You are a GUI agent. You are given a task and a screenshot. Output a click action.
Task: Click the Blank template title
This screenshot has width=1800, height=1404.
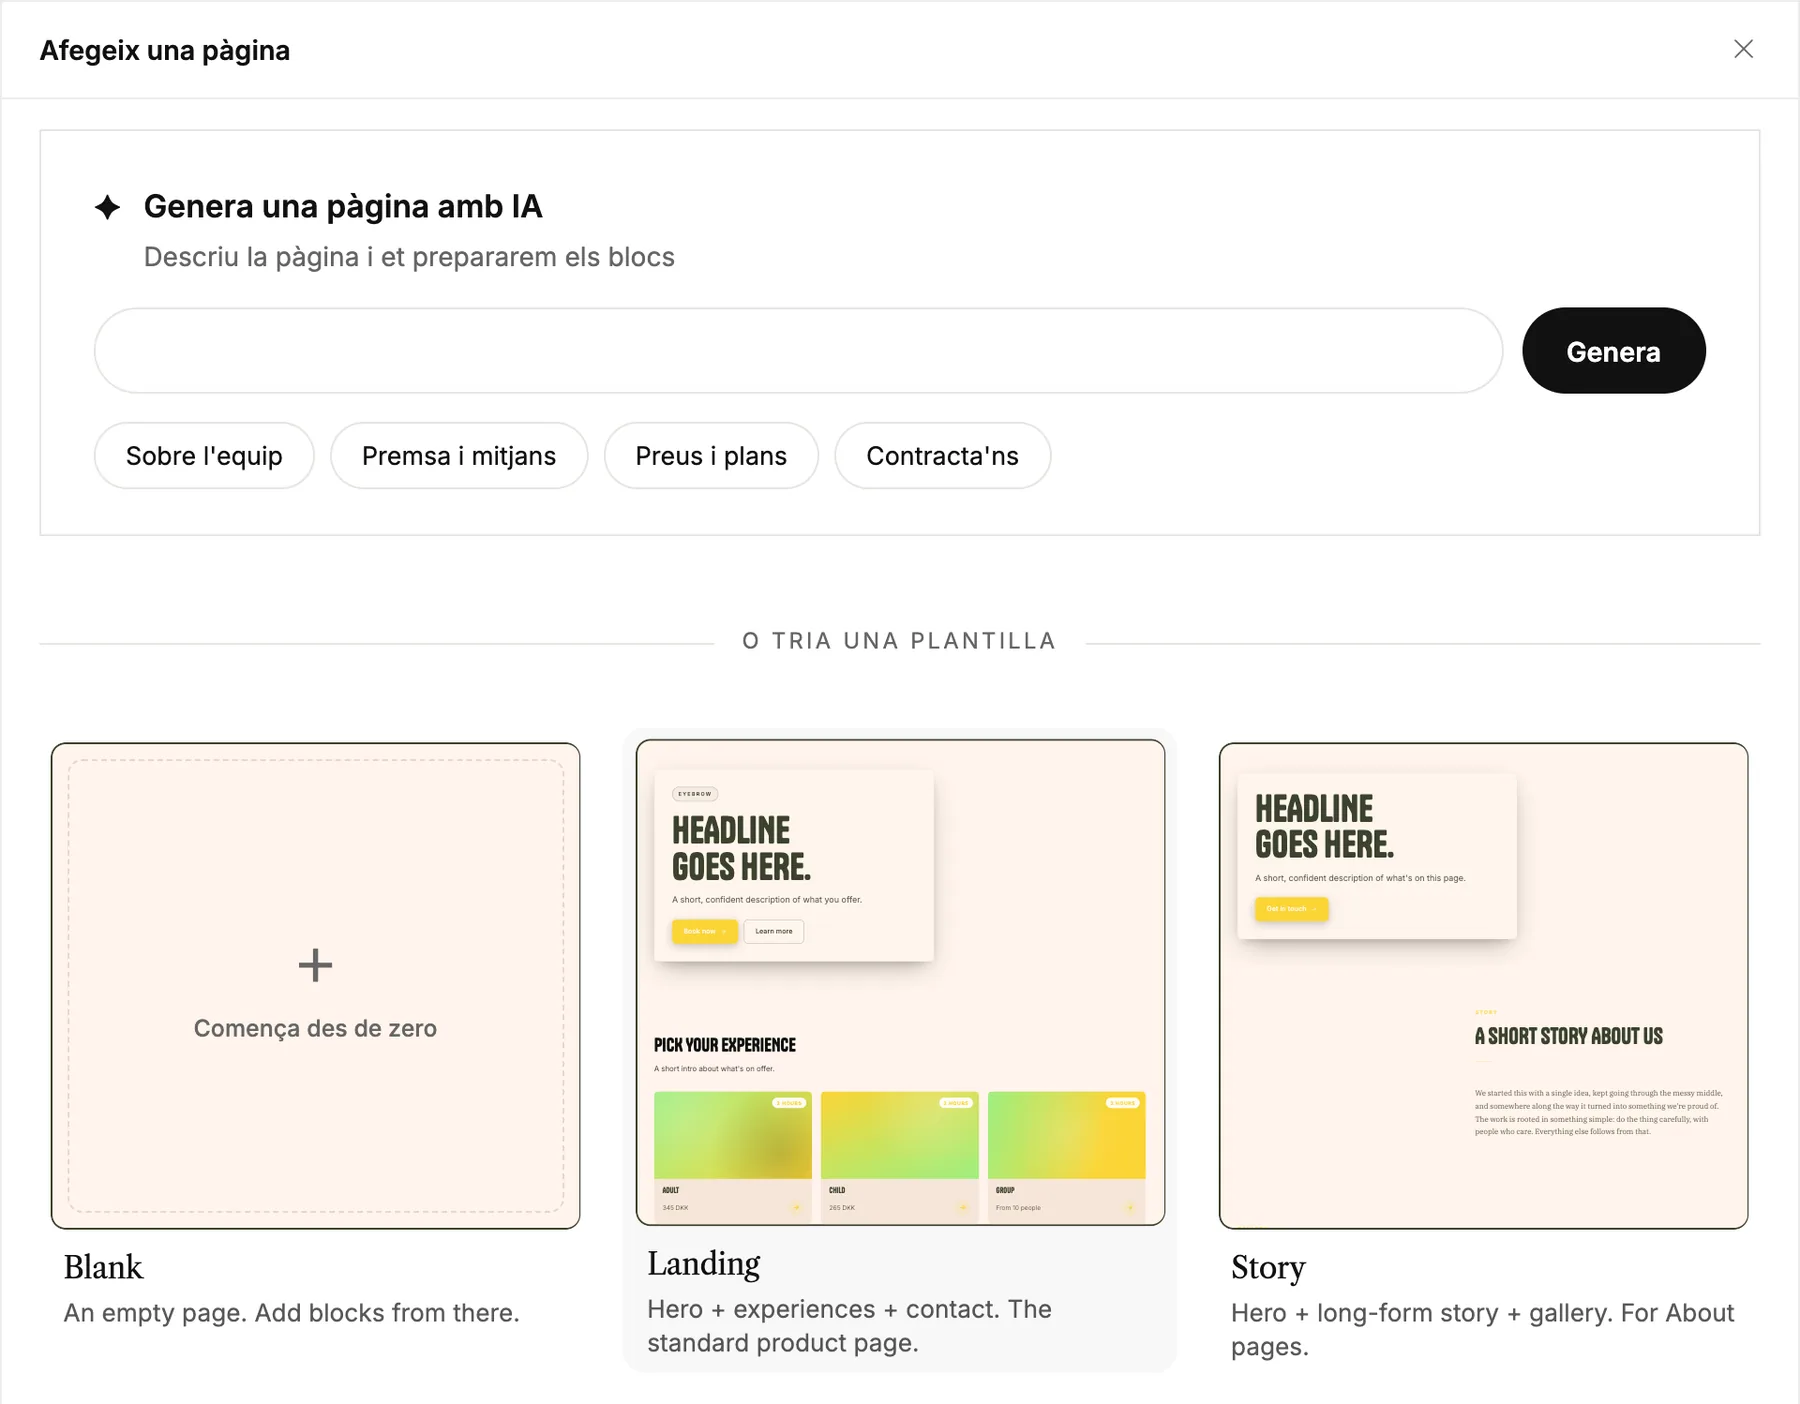[103, 1268]
